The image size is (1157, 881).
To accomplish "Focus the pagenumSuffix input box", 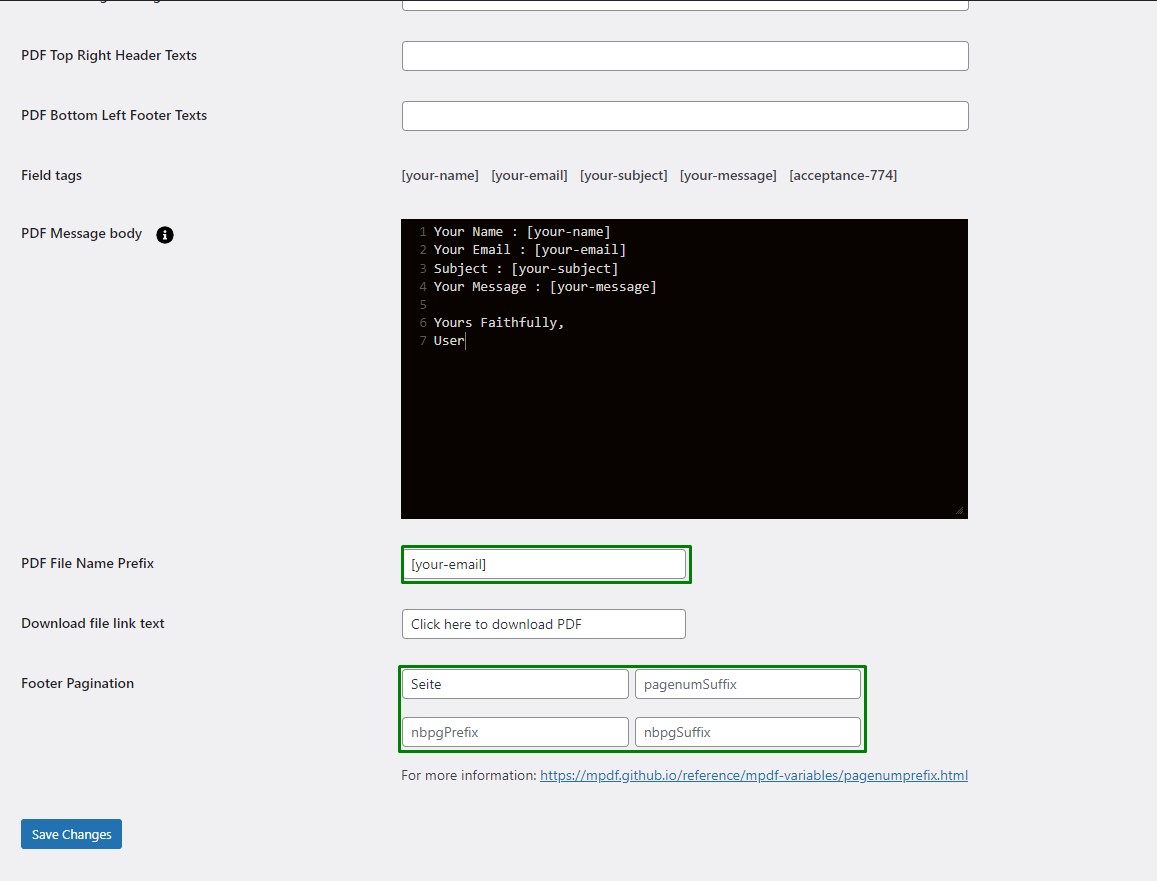I will point(747,684).
